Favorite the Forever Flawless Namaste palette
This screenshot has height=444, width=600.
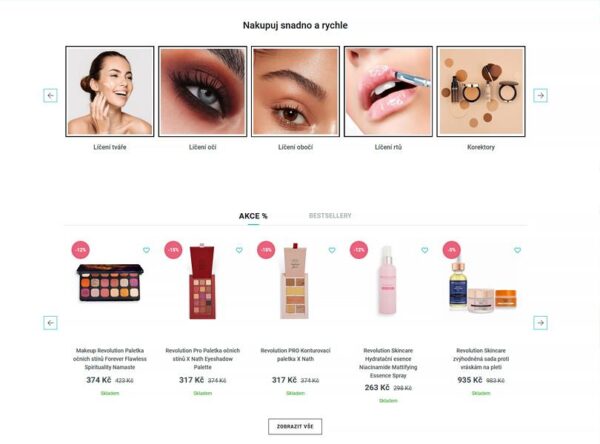point(146,250)
